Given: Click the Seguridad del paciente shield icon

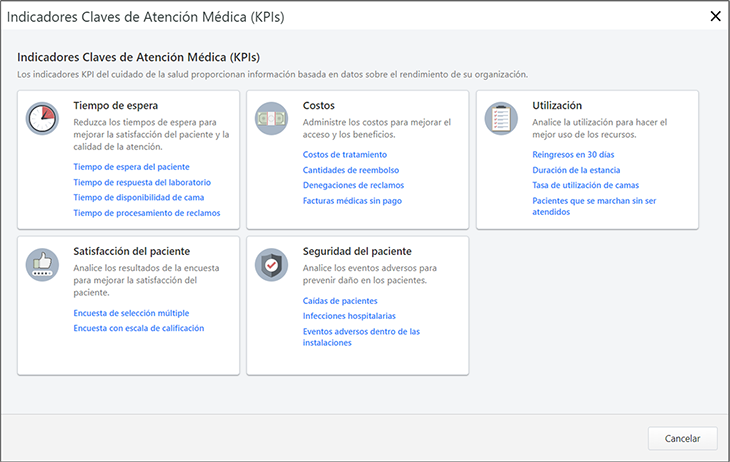Looking at the screenshot, I should [x=271, y=264].
